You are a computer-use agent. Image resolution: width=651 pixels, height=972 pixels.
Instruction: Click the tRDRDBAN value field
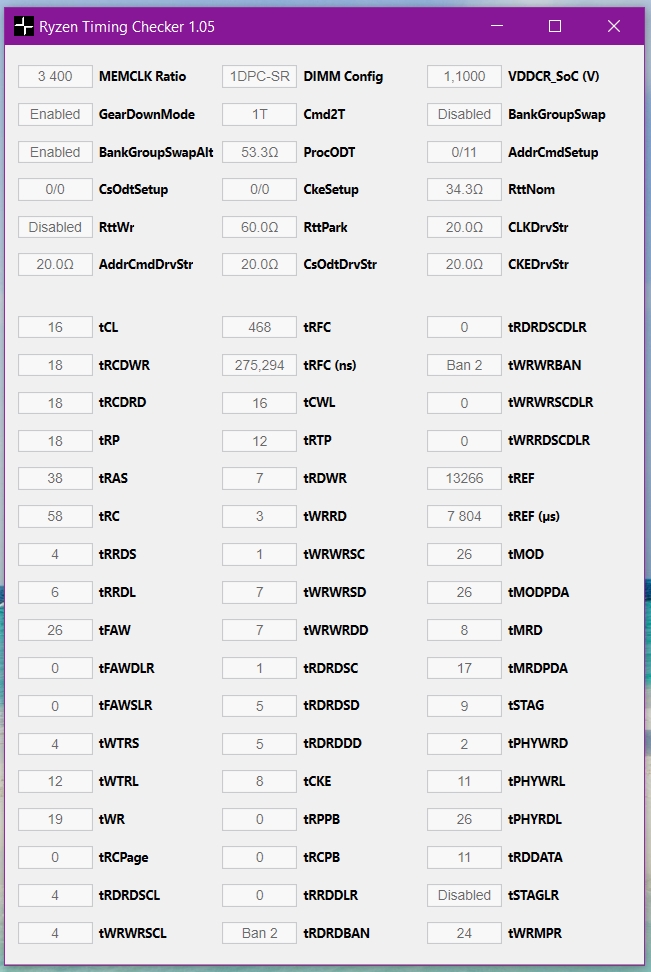(x=259, y=933)
